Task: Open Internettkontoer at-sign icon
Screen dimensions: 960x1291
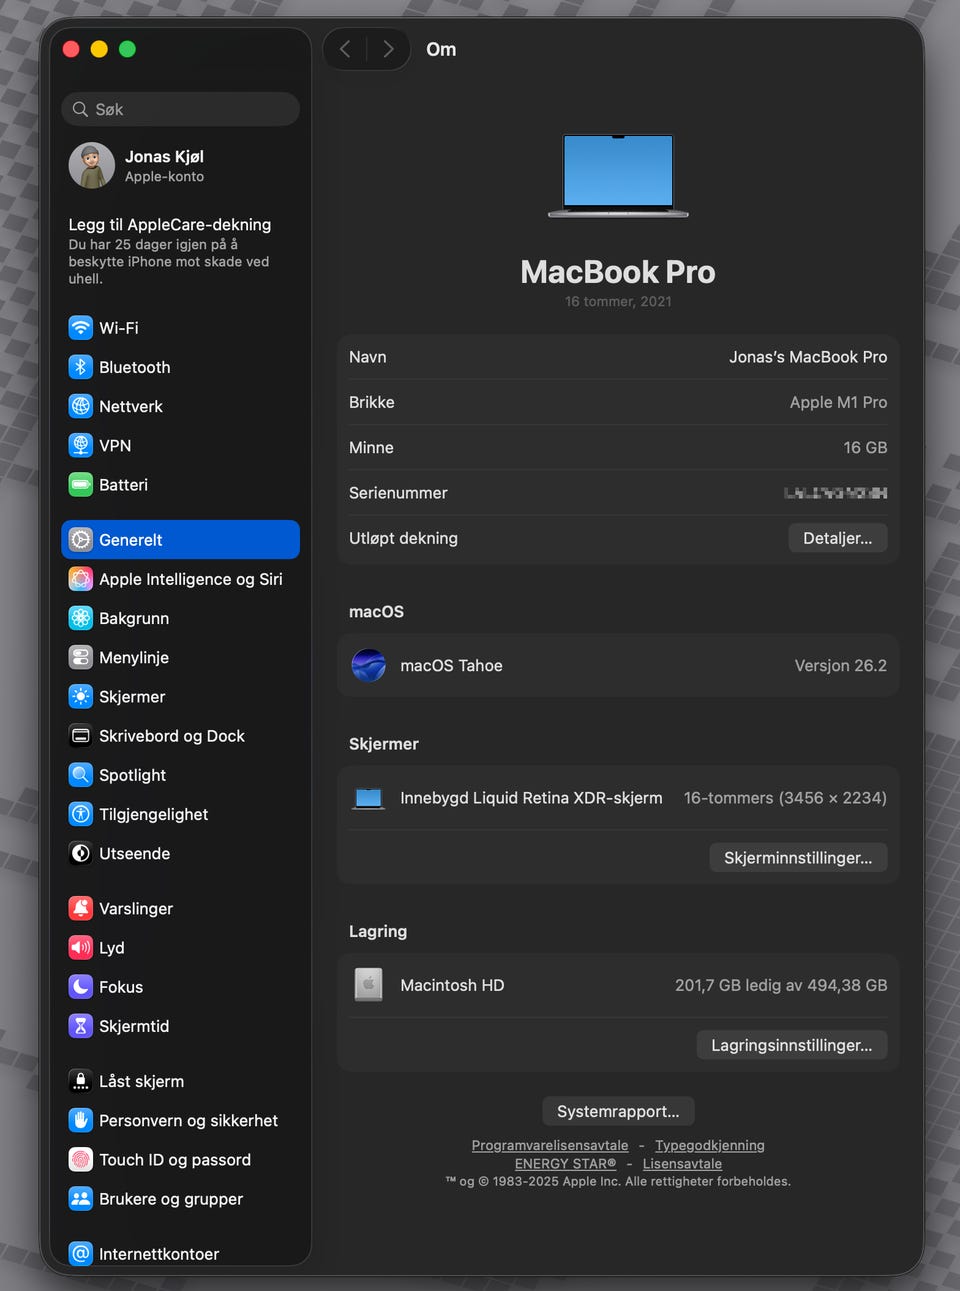Action: coord(81,1253)
